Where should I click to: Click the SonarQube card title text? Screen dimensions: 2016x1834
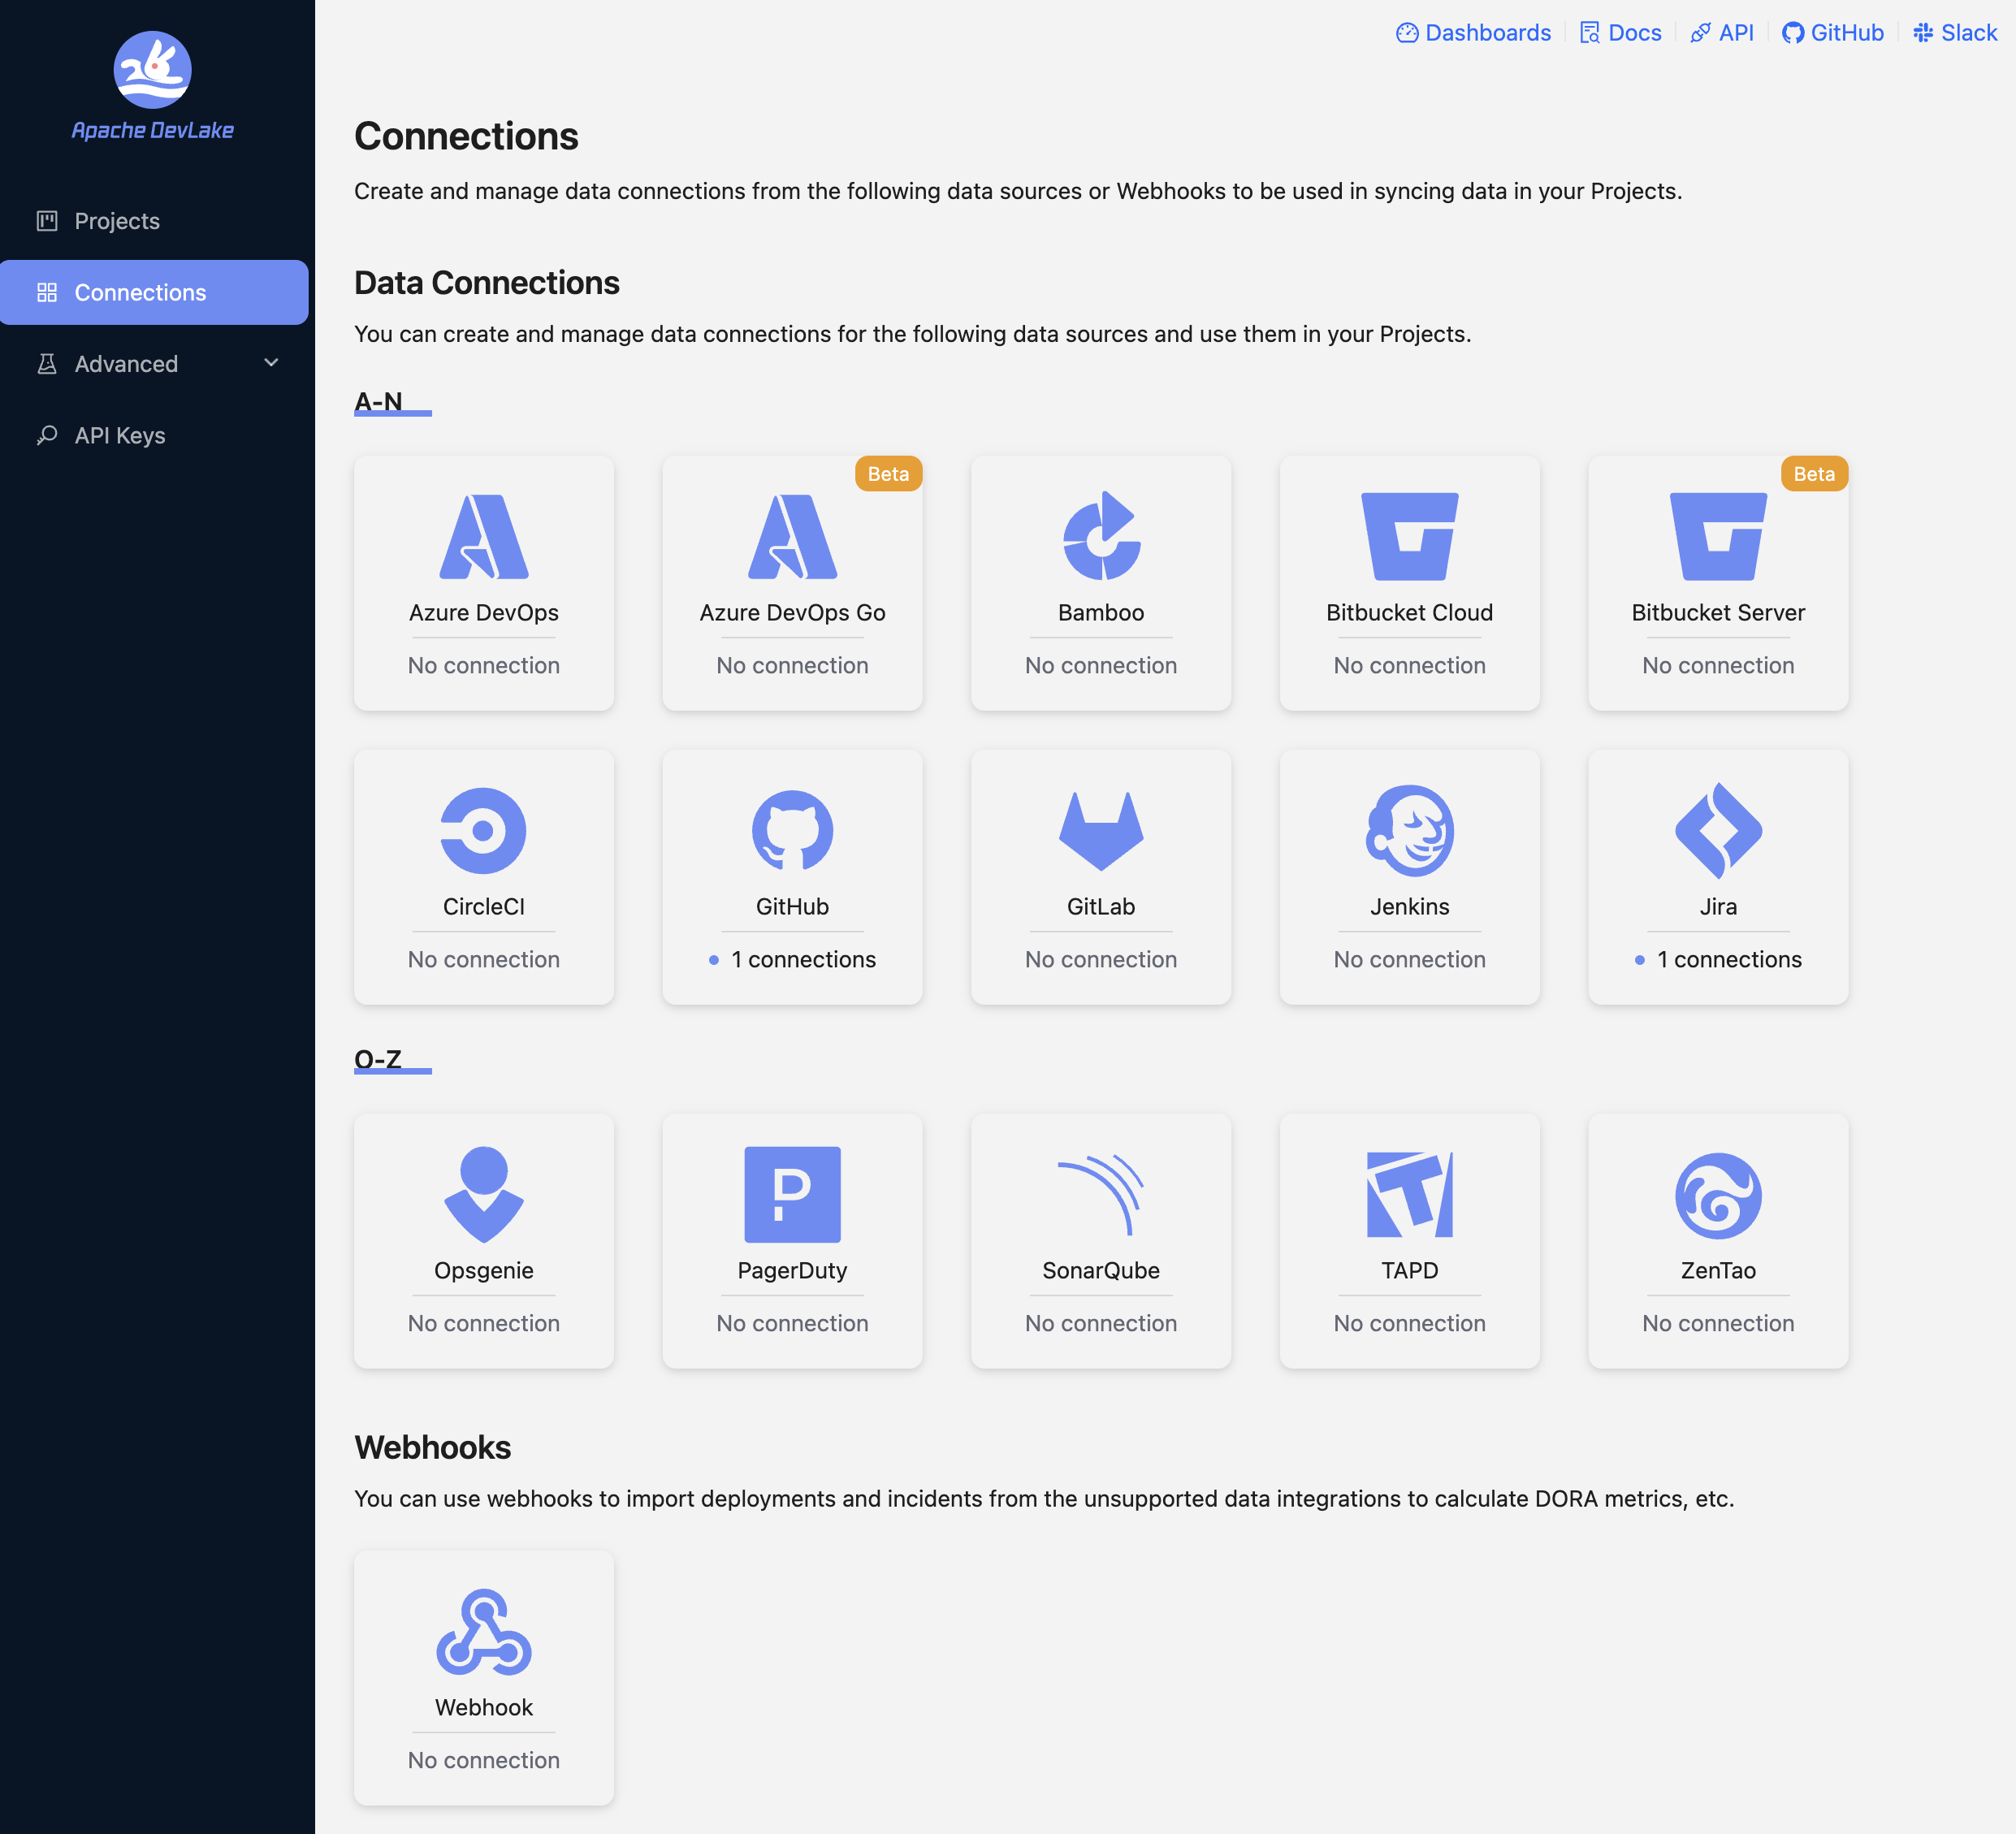[1101, 1271]
